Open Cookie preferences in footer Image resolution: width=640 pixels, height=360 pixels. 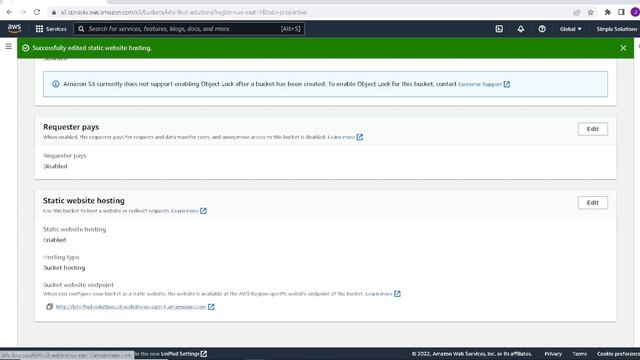pyautogui.click(x=618, y=354)
